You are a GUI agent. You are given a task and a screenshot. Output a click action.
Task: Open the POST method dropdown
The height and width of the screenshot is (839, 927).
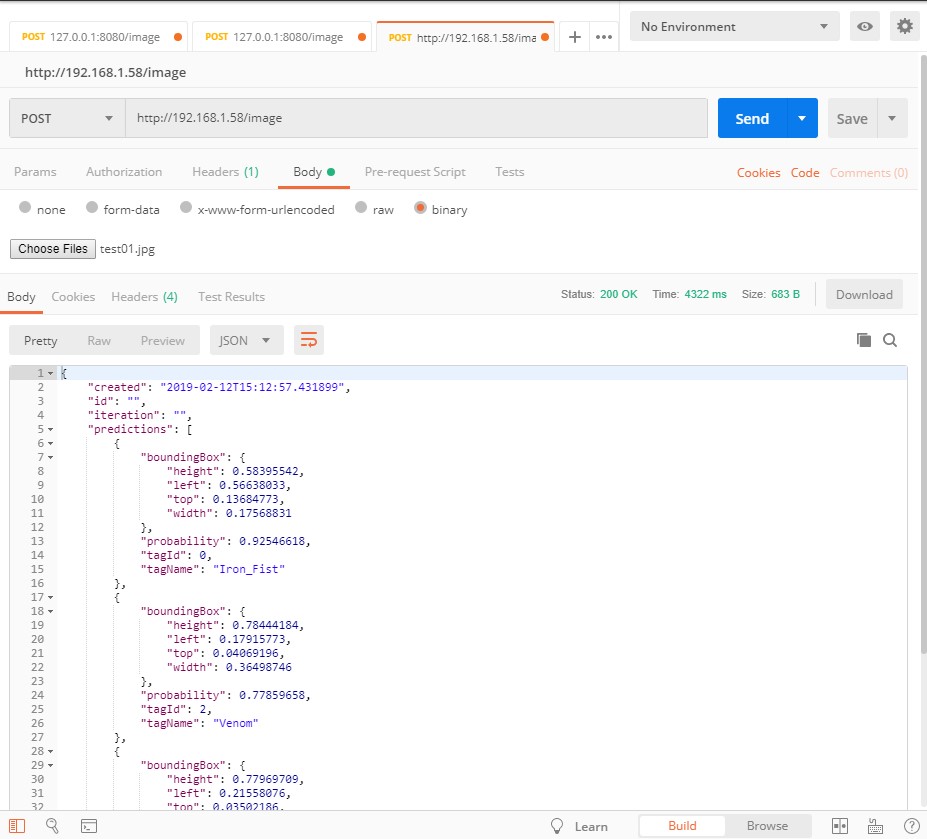coord(65,118)
